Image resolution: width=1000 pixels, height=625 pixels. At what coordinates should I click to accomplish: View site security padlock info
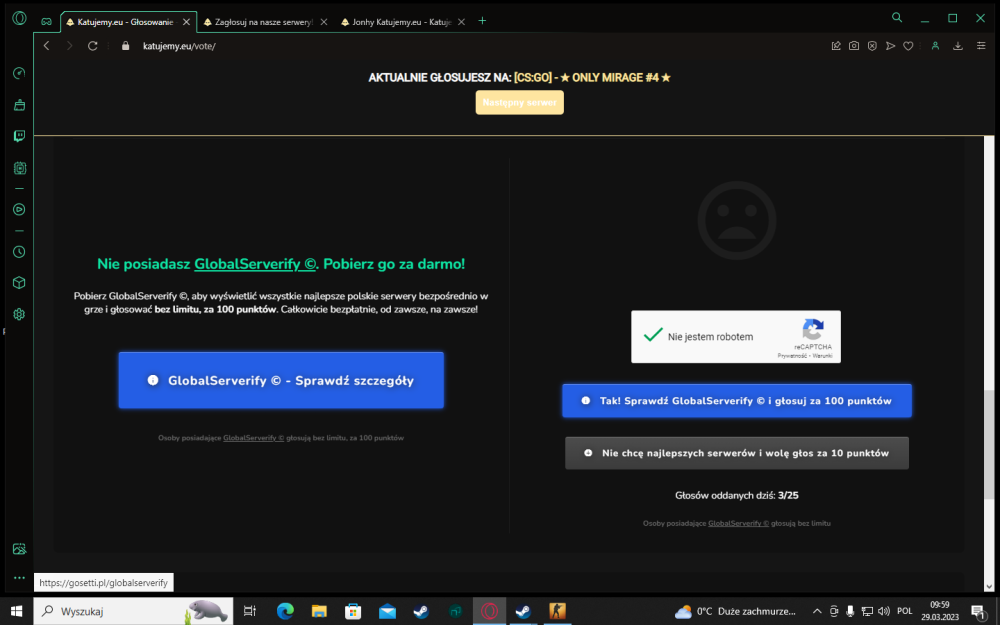[x=126, y=46]
